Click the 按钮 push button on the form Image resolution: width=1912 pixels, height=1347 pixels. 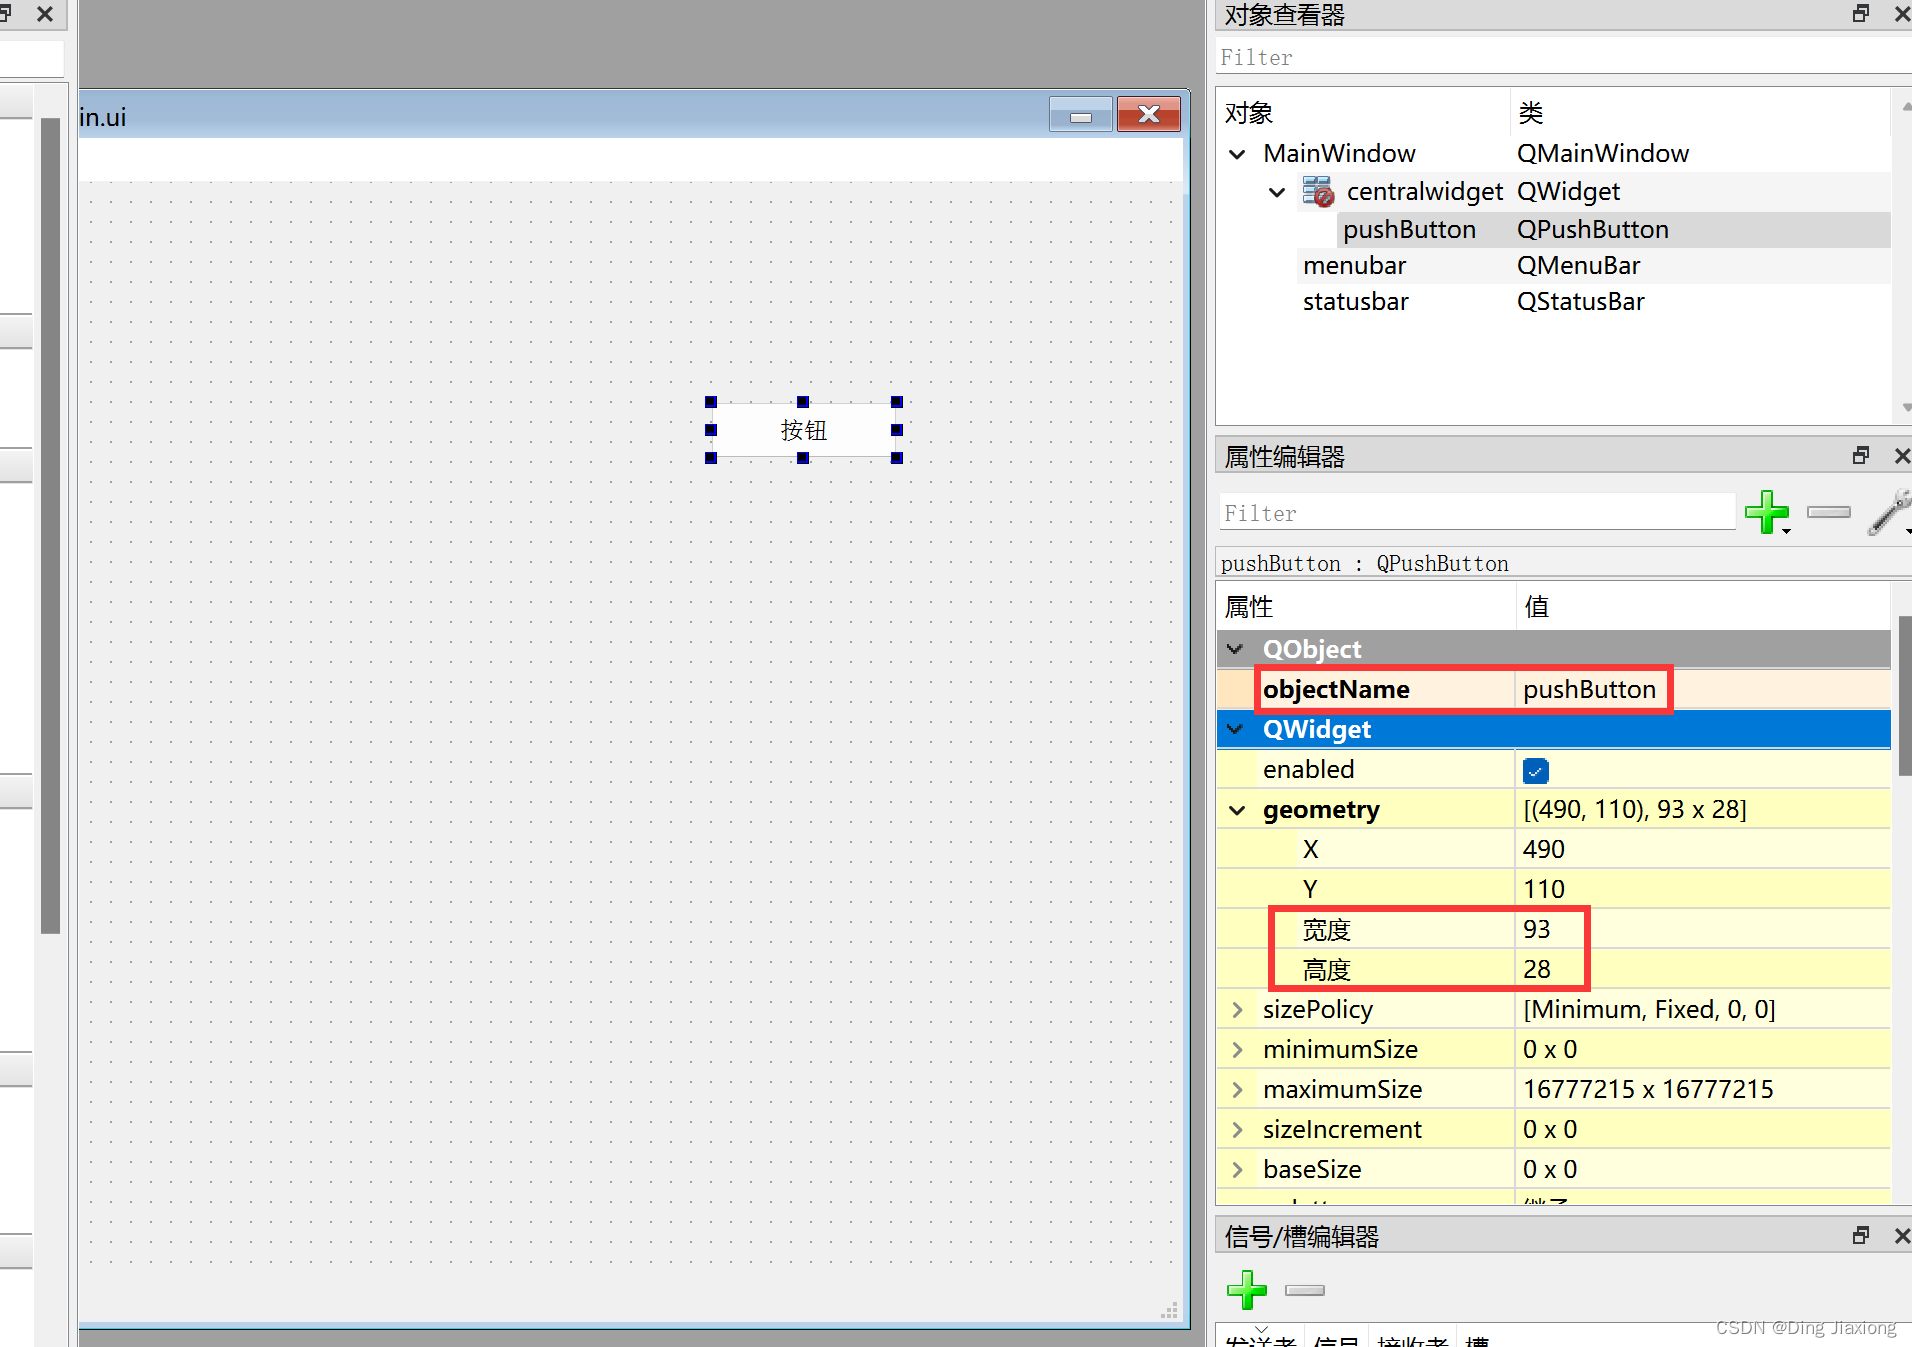[x=803, y=430]
